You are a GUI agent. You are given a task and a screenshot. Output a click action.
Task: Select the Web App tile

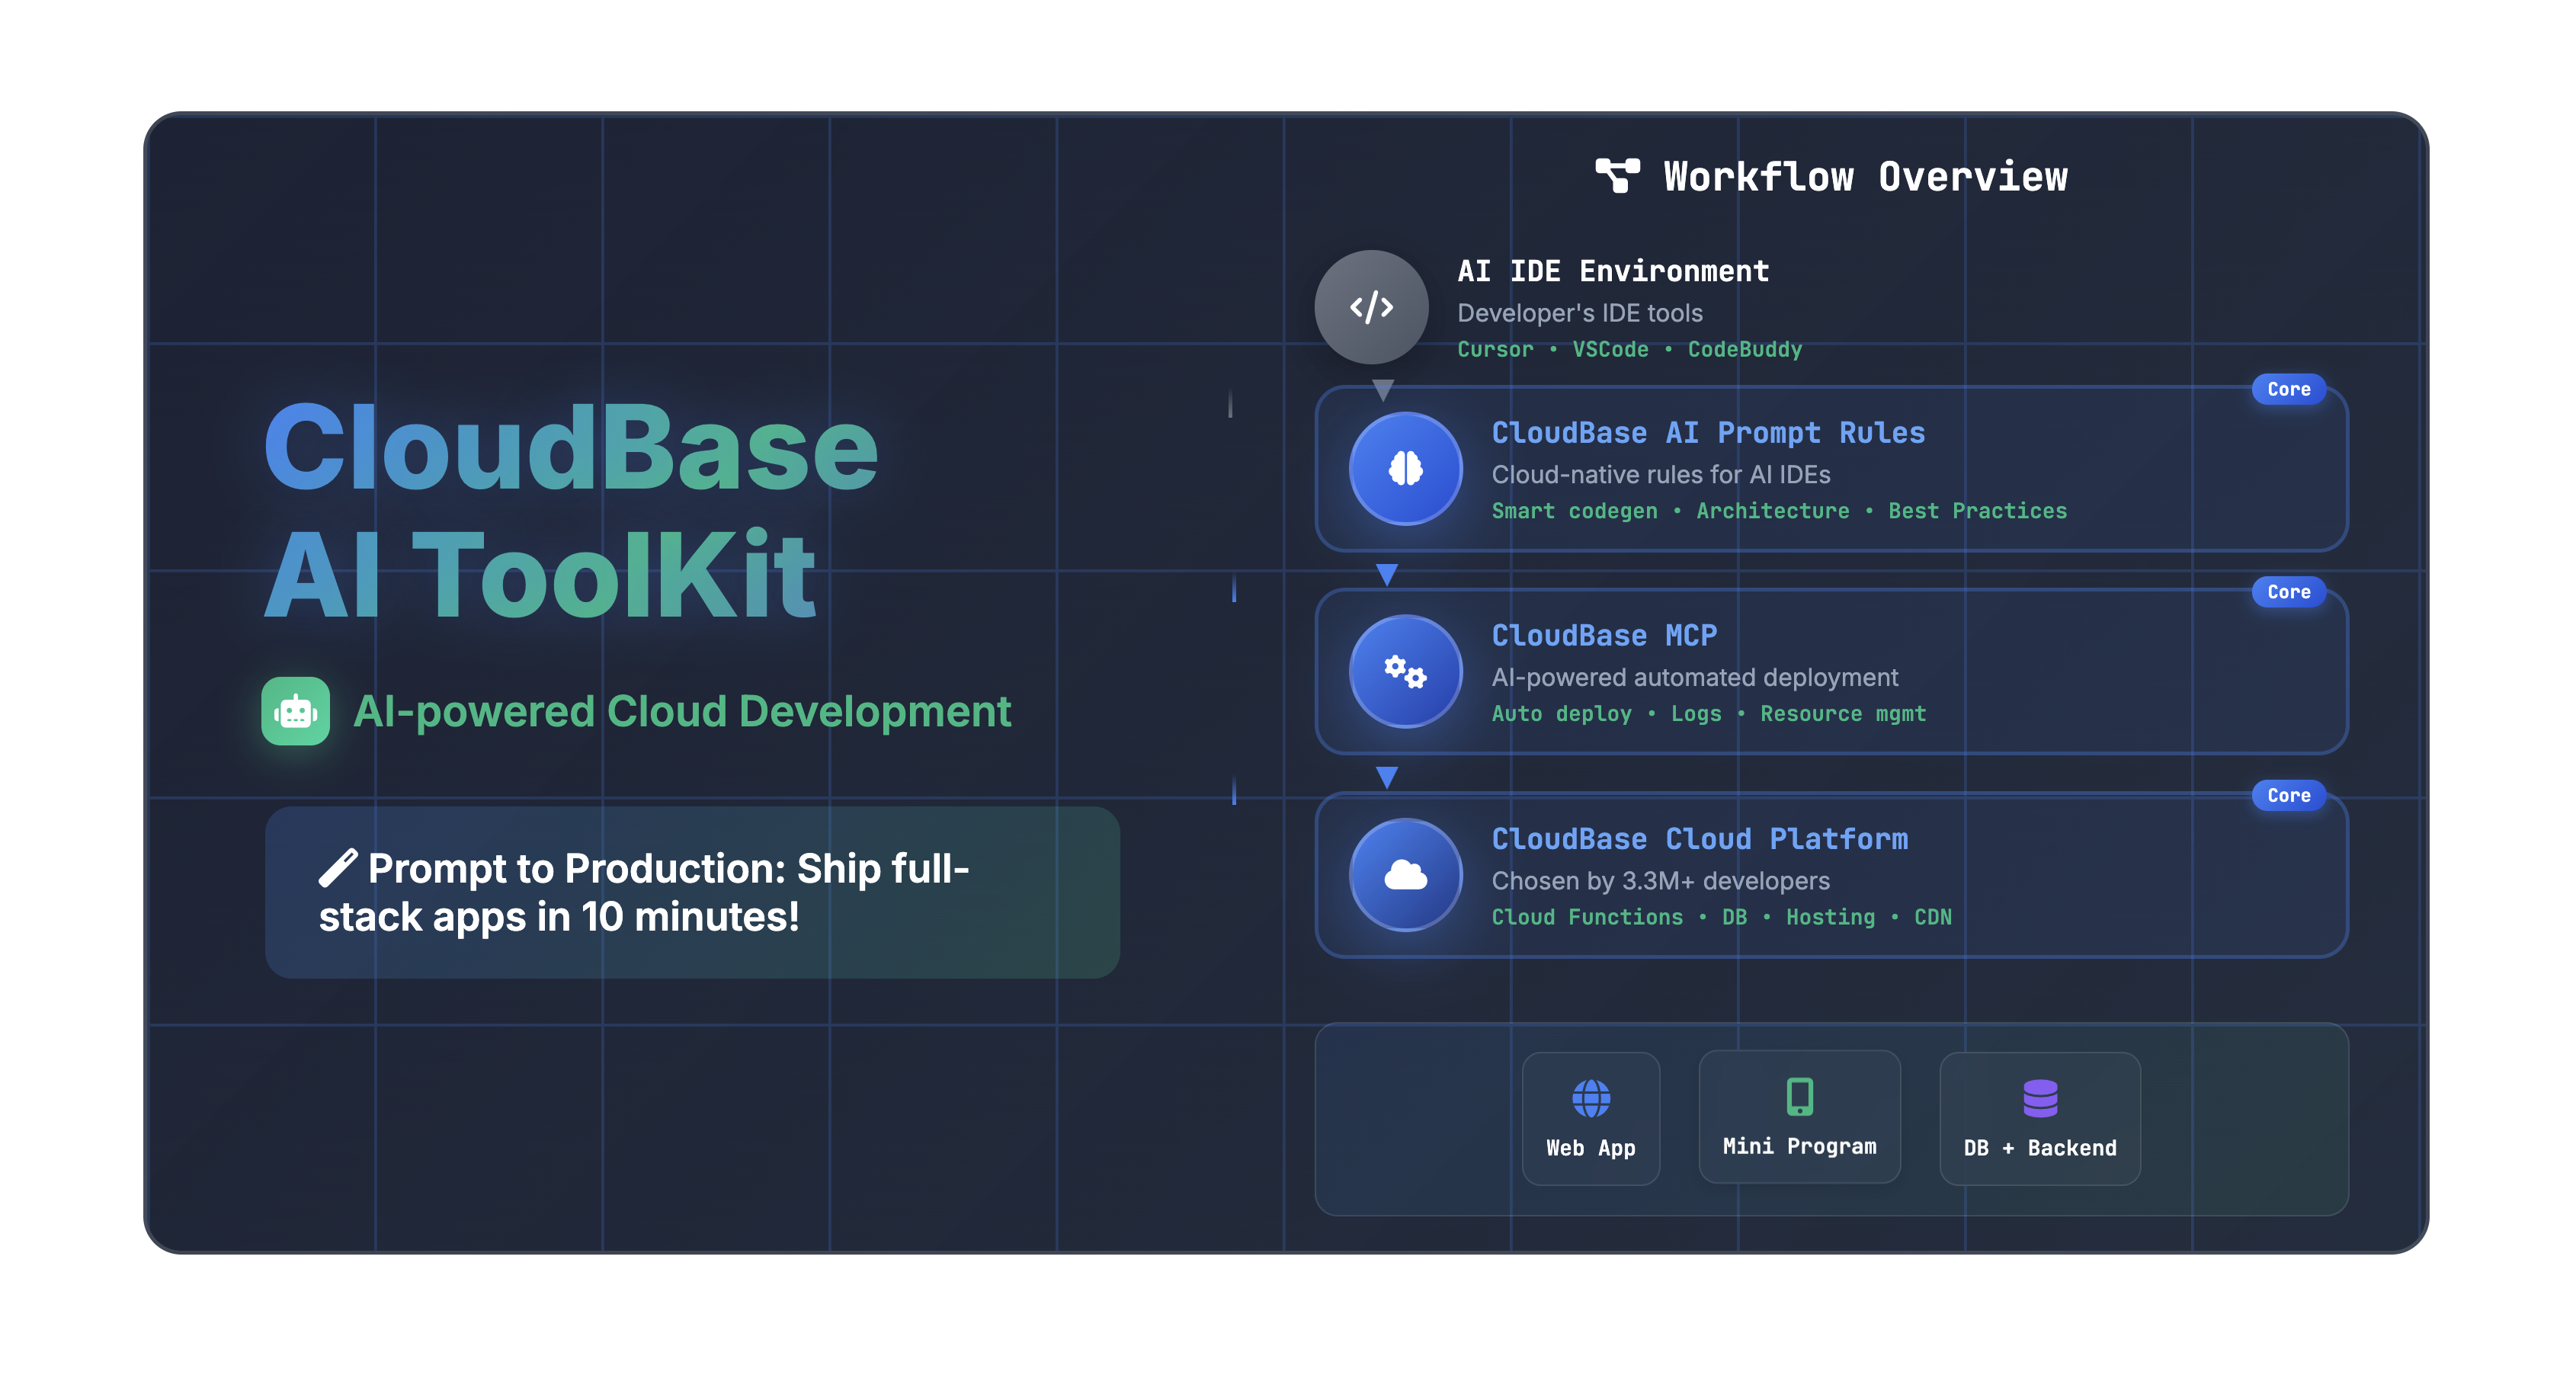pyautogui.click(x=1591, y=1118)
